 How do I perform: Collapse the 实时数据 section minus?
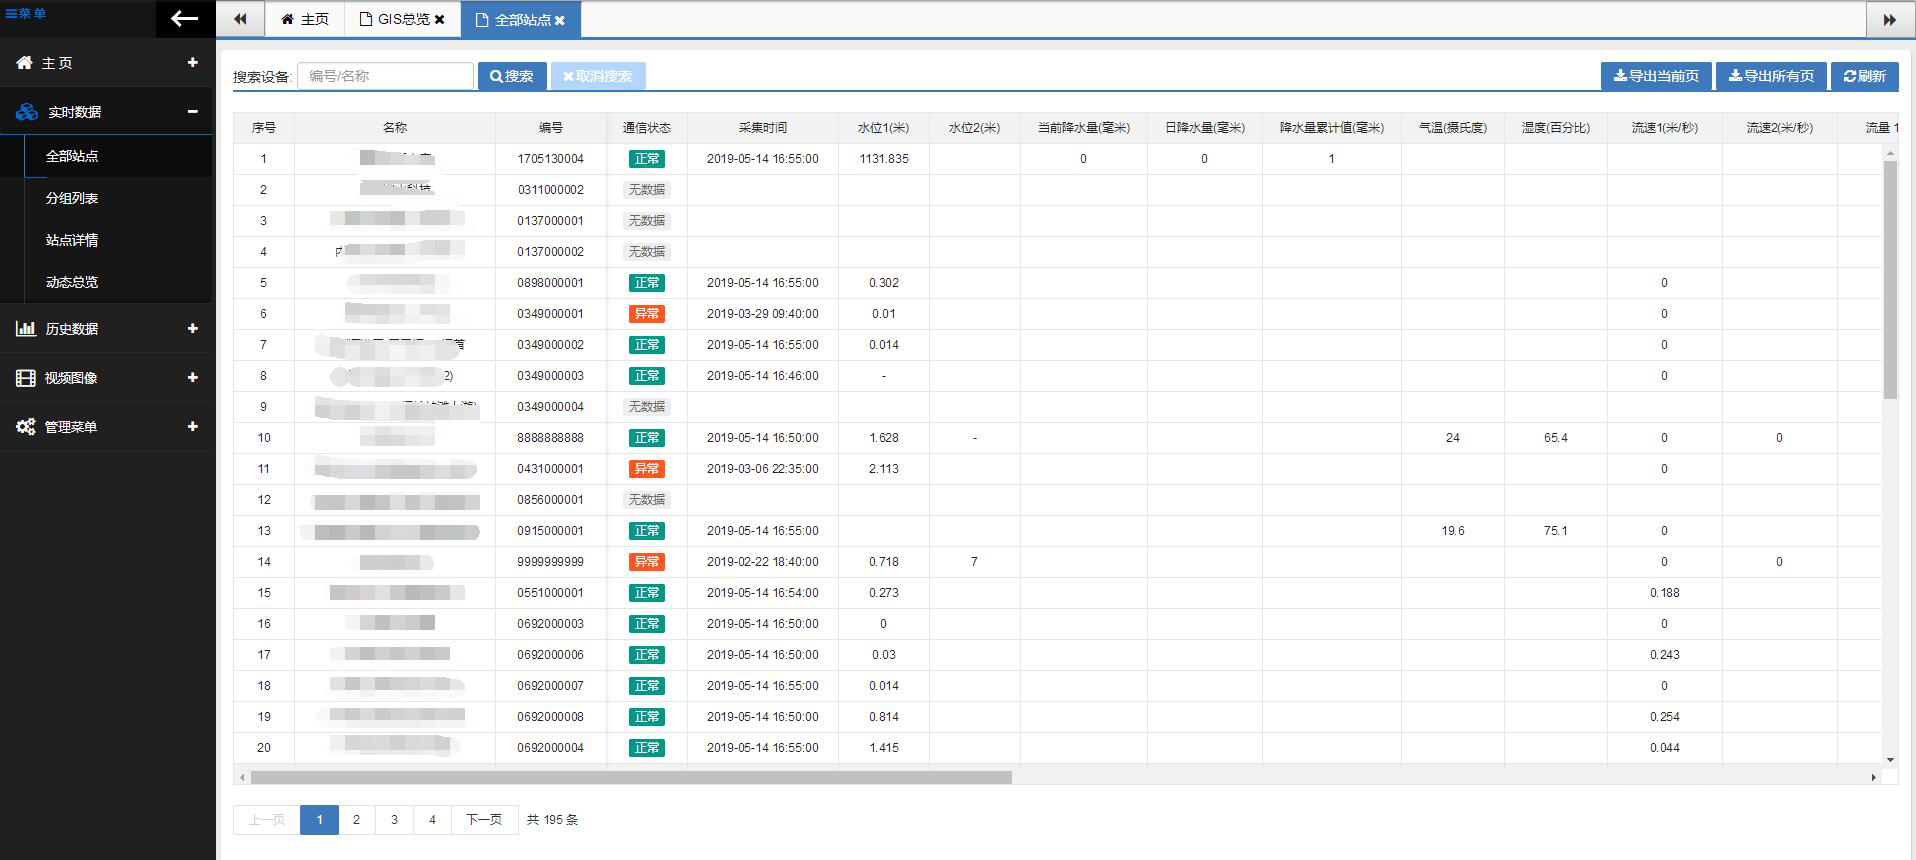[192, 111]
